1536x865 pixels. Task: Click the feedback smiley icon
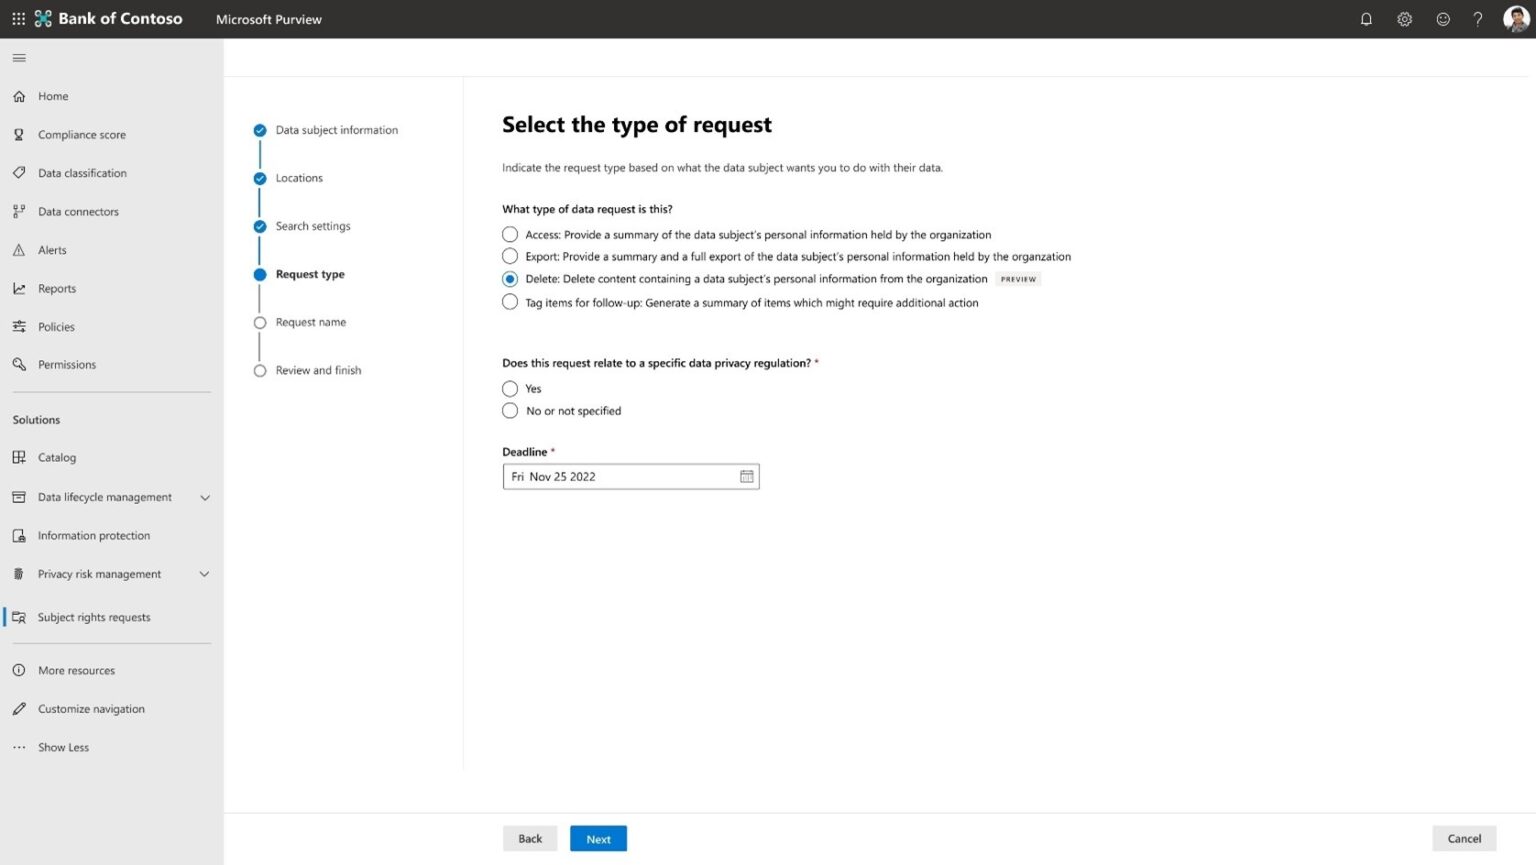click(x=1442, y=19)
